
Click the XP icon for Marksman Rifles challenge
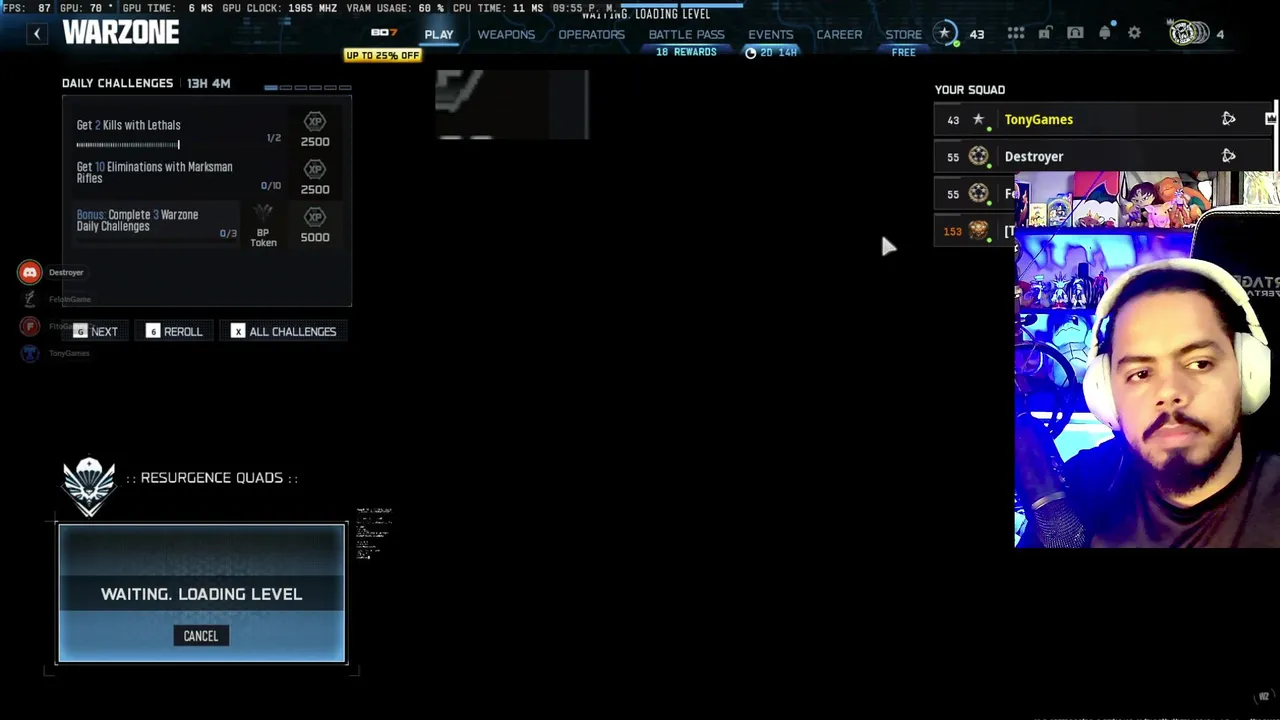click(x=315, y=170)
